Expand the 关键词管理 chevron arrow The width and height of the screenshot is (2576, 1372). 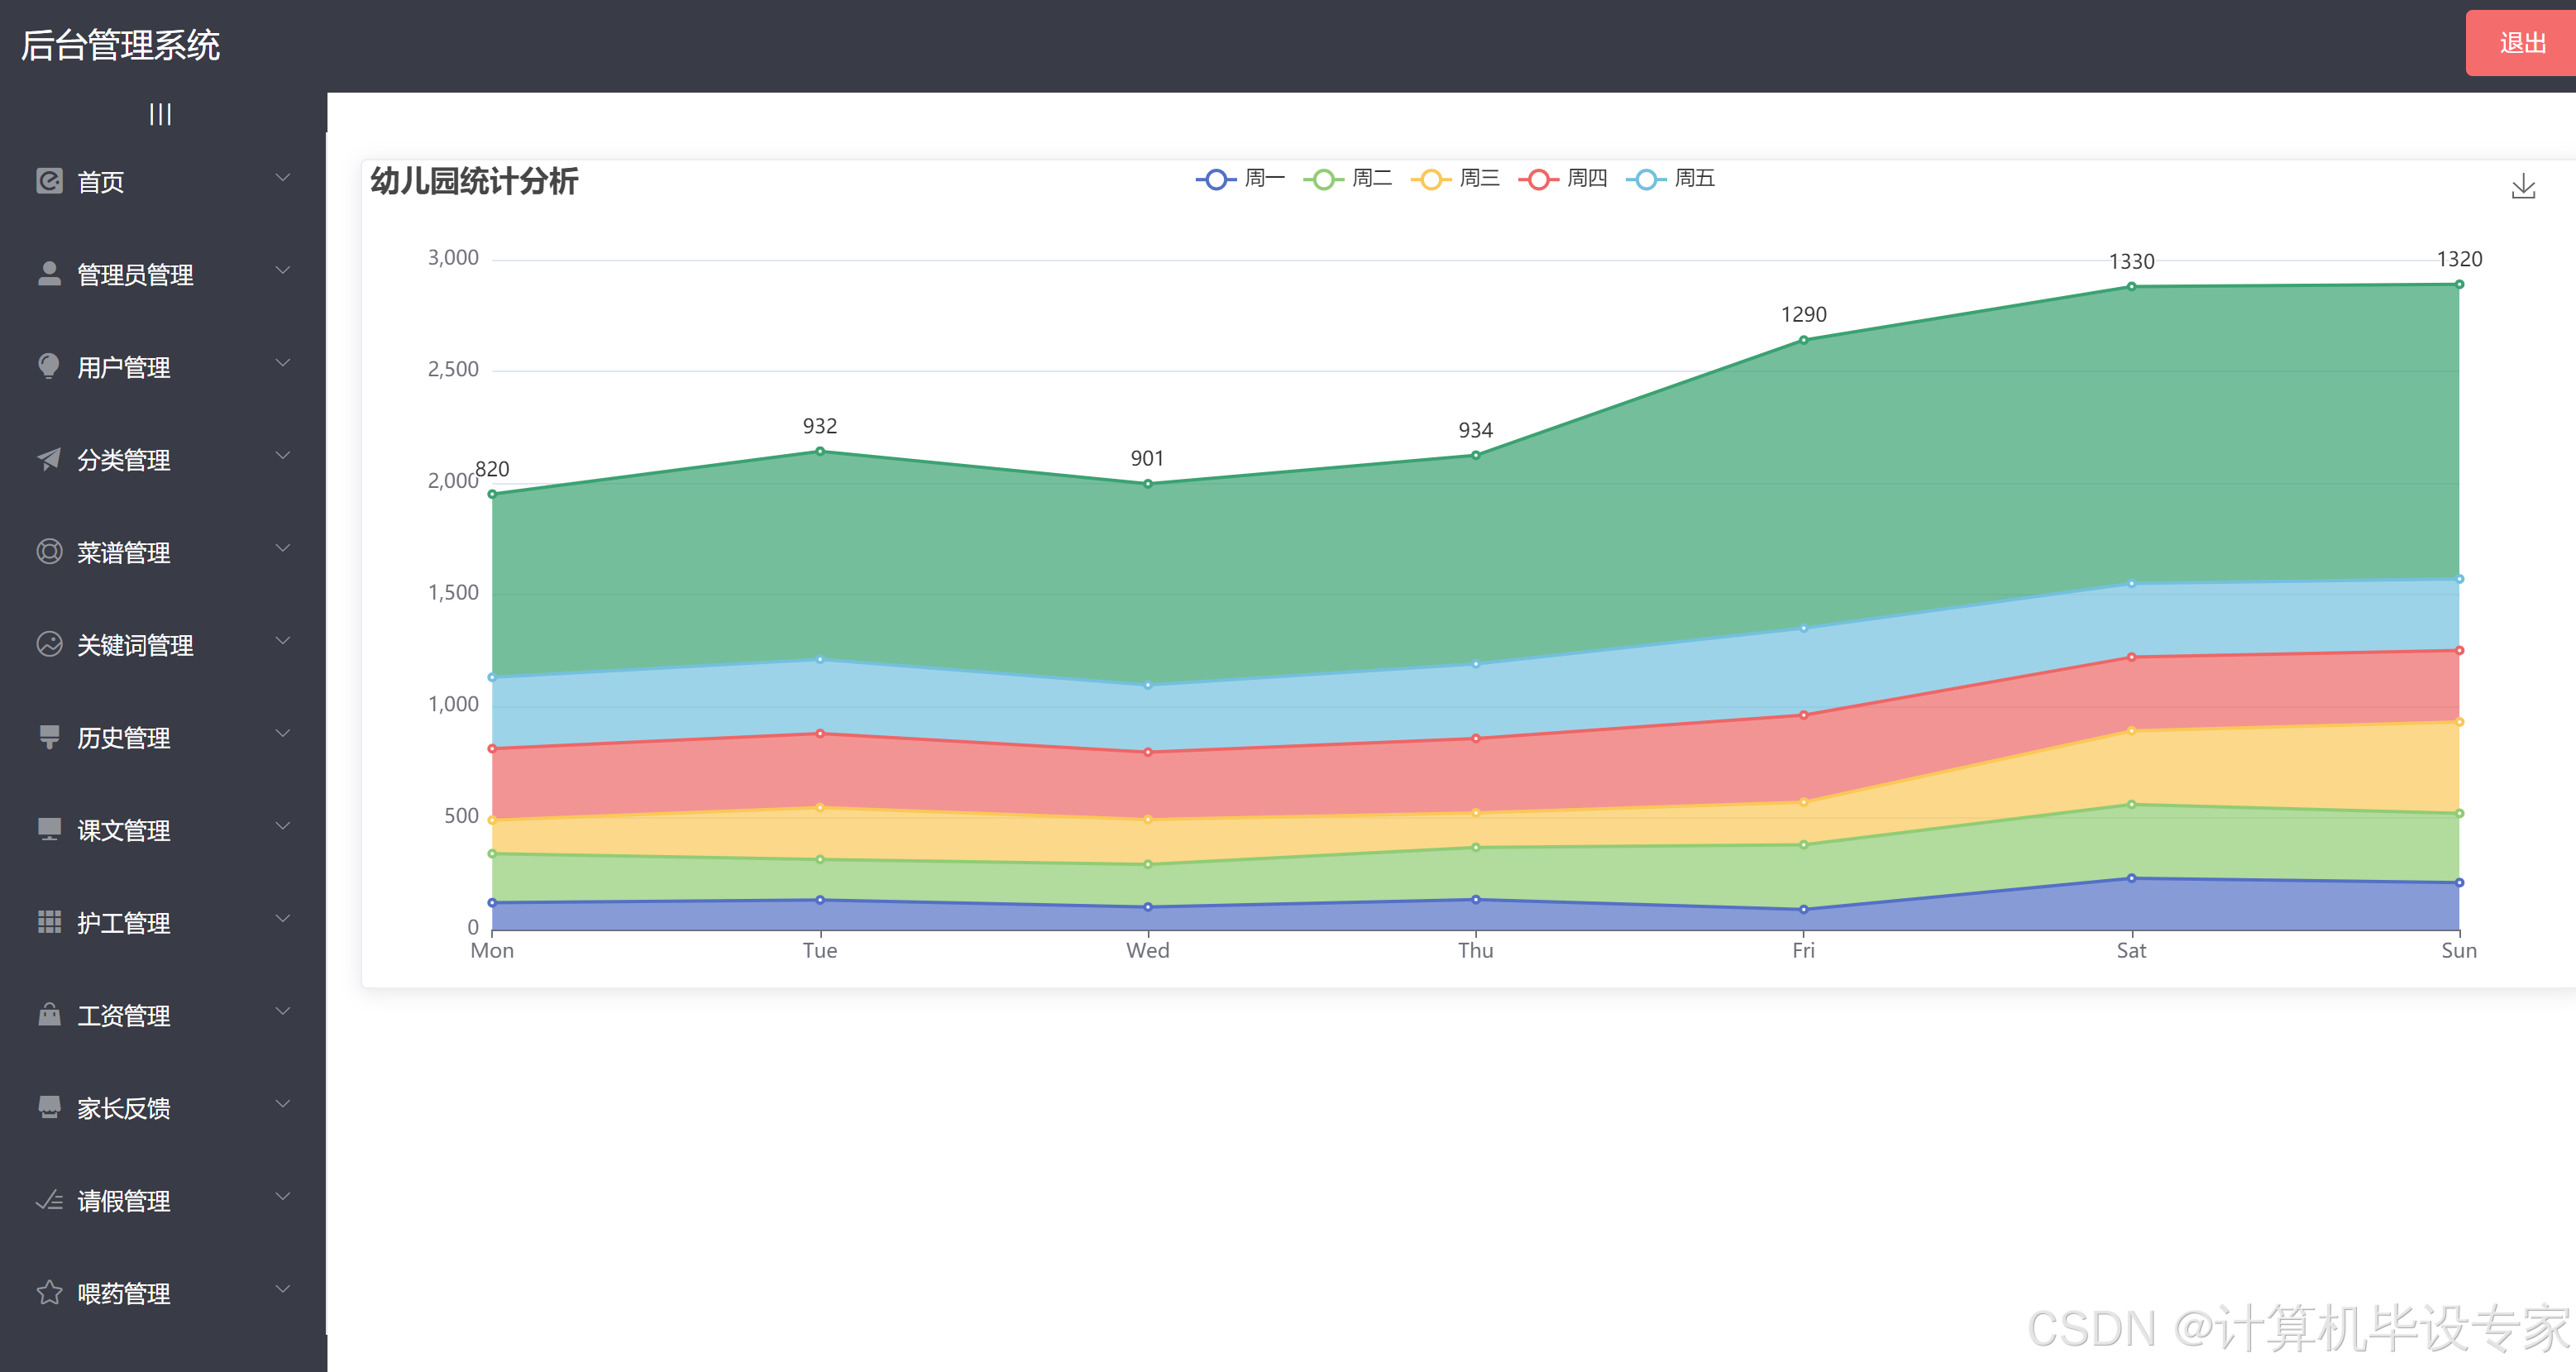[x=283, y=641]
